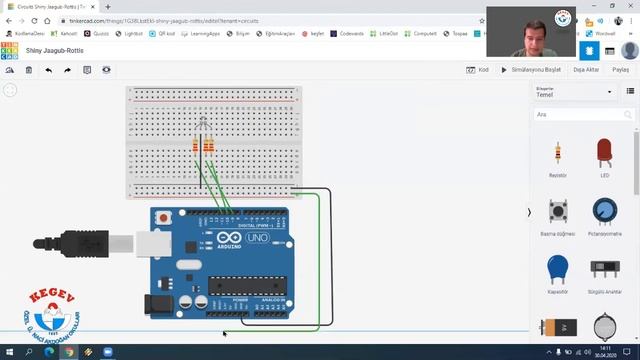Image resolution: width=640 pixels, height=360 pixels.
Task: Open the Kod code editor
Action: pyautogui.click(x=477, y=70)
